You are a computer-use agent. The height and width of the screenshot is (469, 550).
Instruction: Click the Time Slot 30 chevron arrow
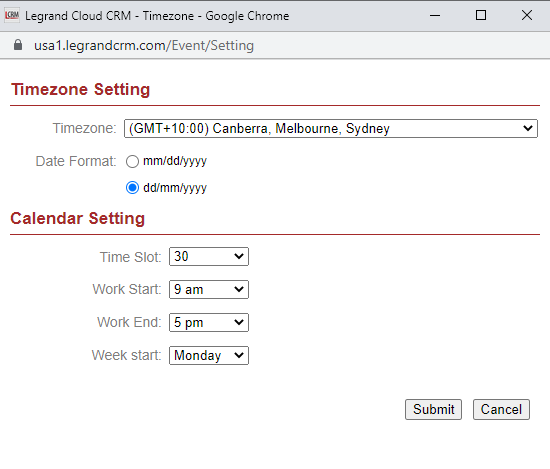click(x=239, y=256)
